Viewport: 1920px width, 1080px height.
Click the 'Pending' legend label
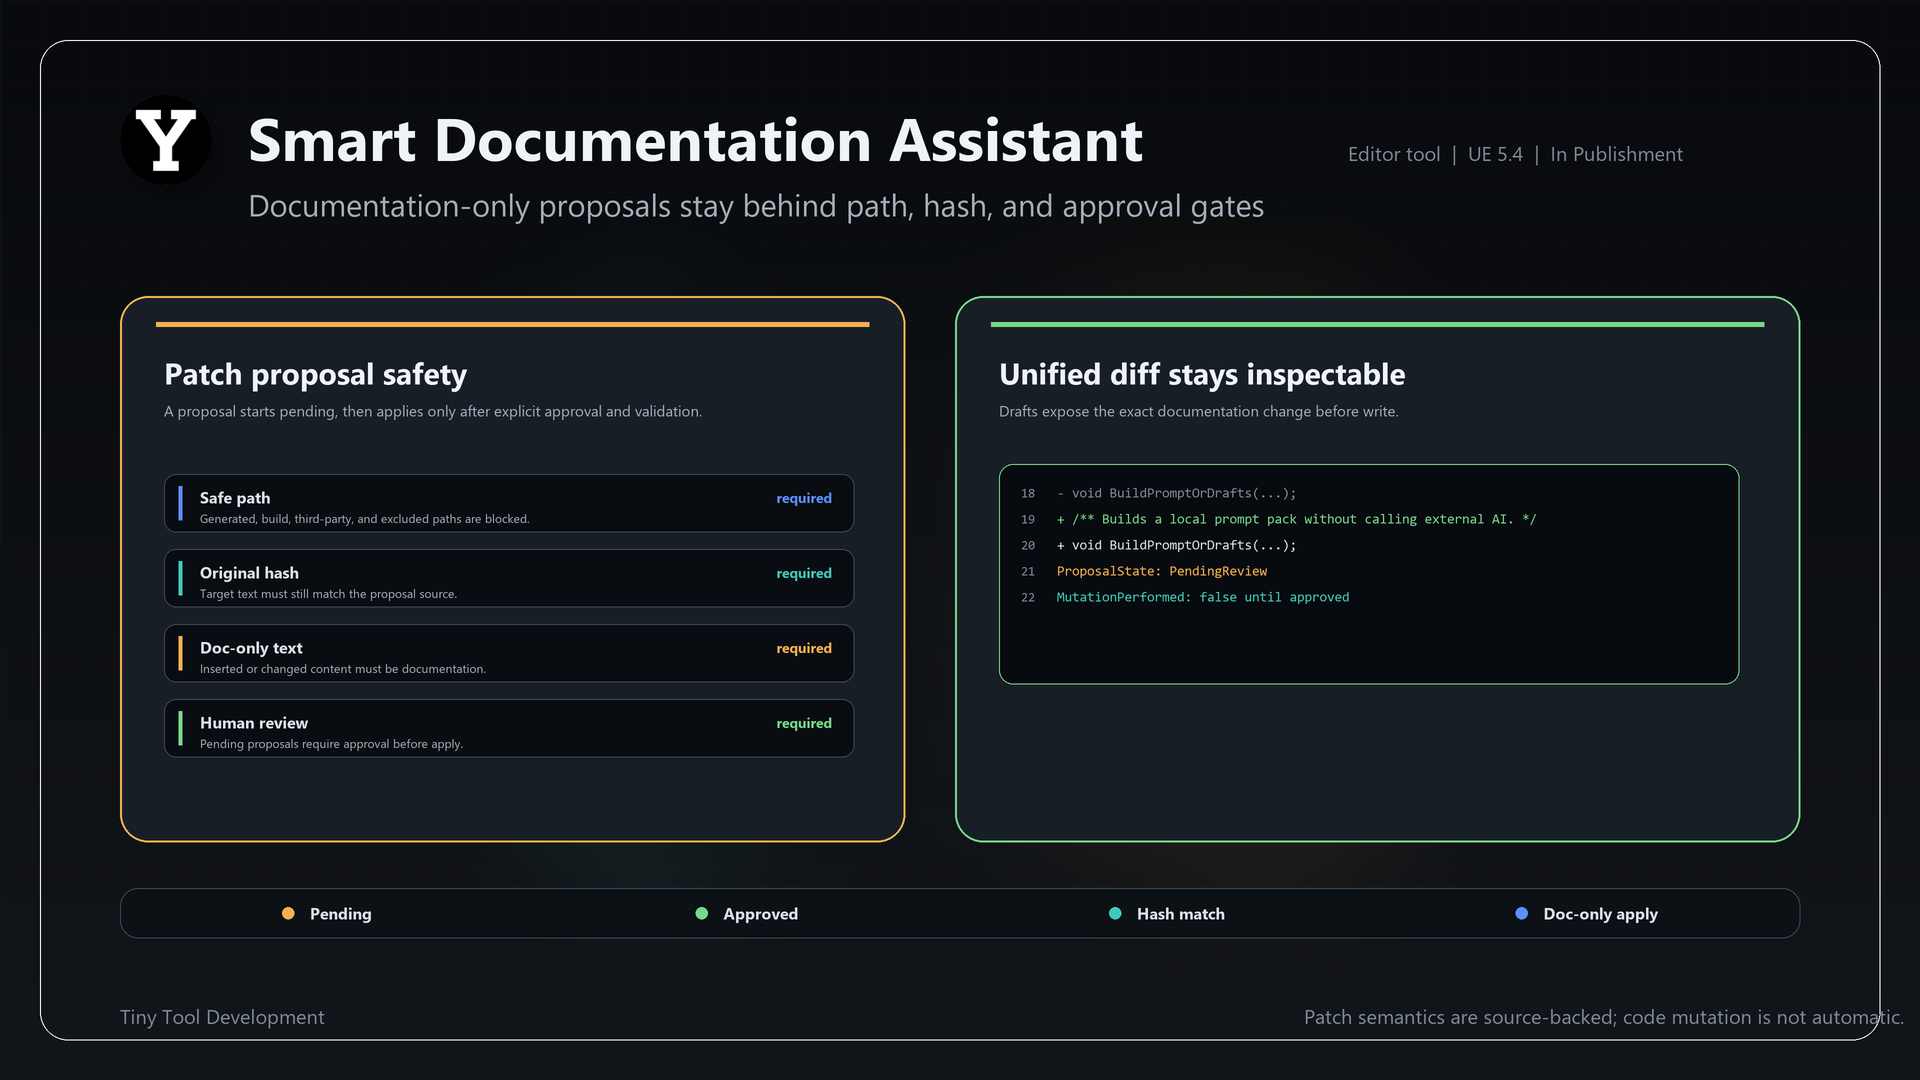pos(341,914)
